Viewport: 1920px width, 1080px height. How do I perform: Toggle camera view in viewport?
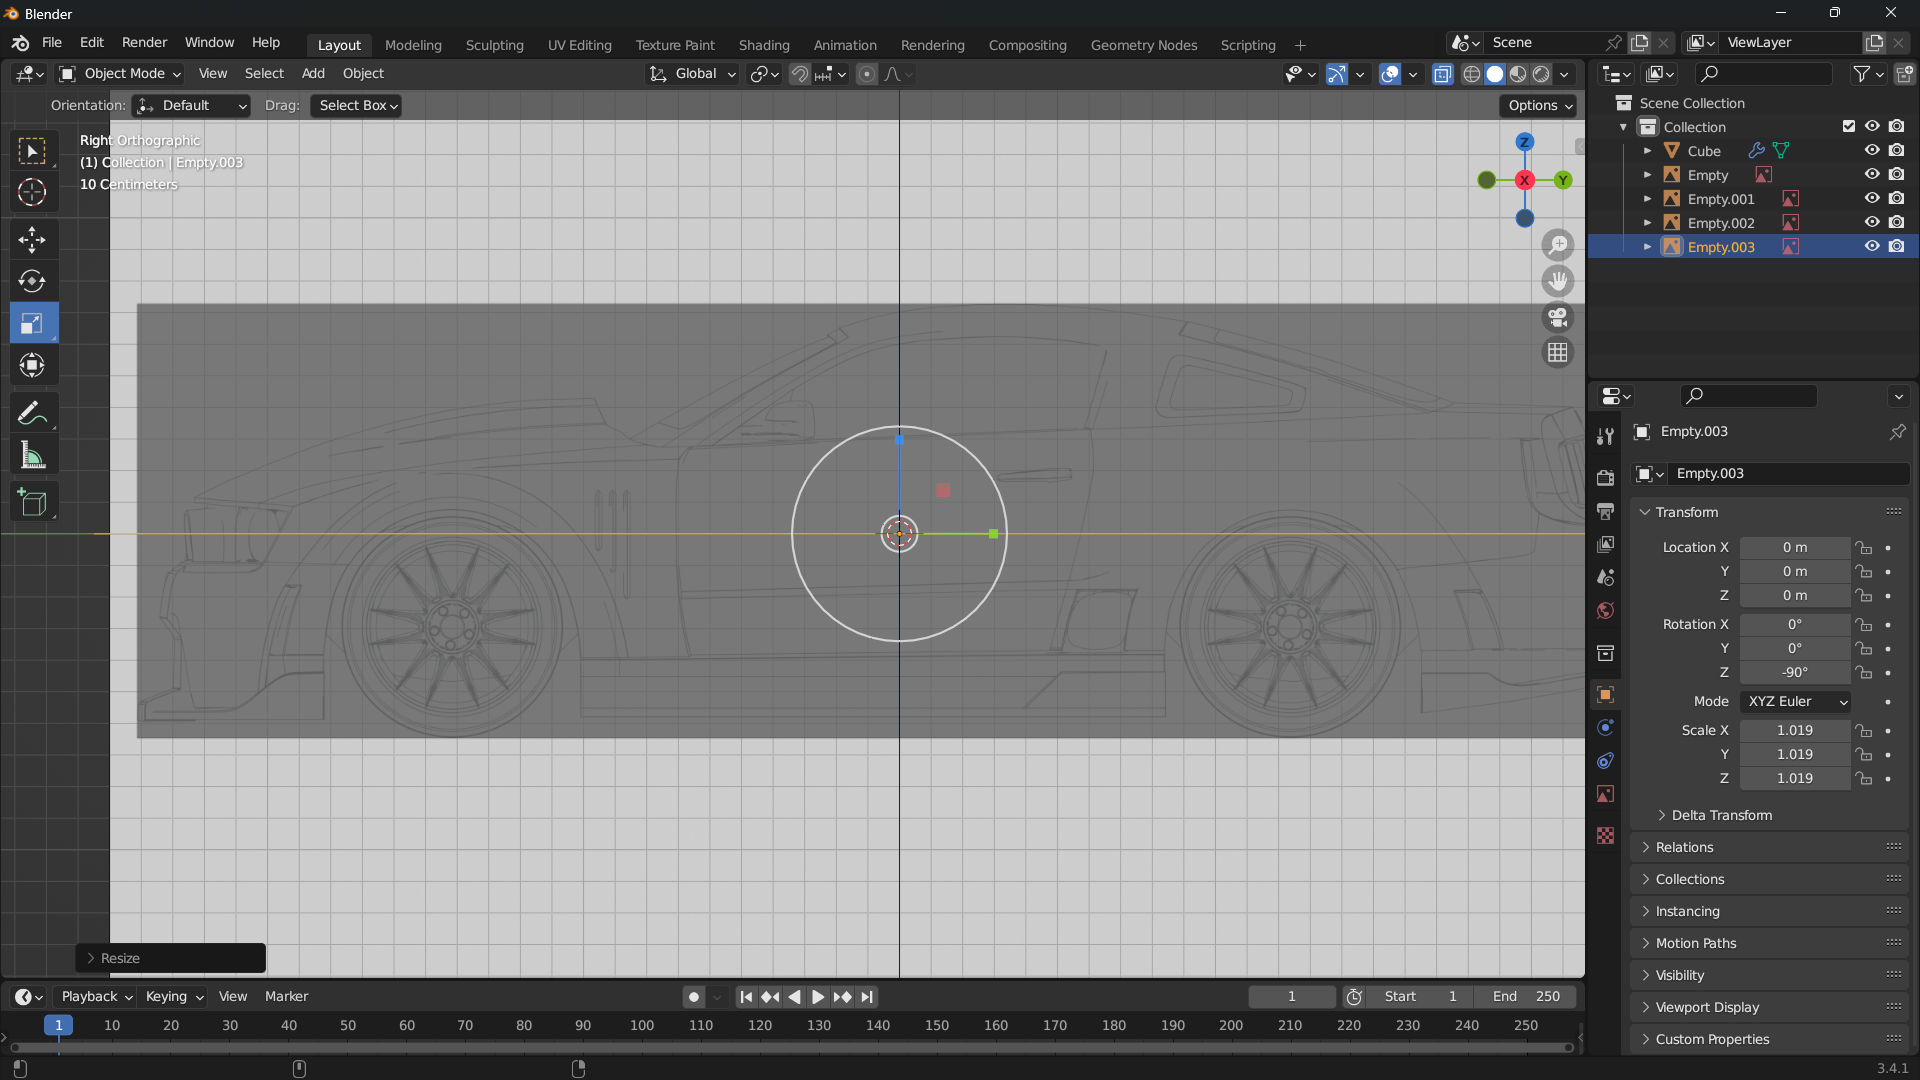[x=1558, y=317]
